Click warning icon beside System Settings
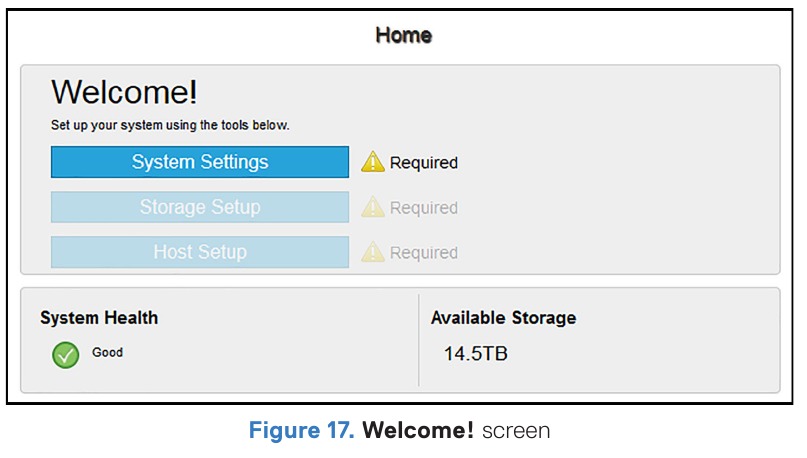 (373, 162)
